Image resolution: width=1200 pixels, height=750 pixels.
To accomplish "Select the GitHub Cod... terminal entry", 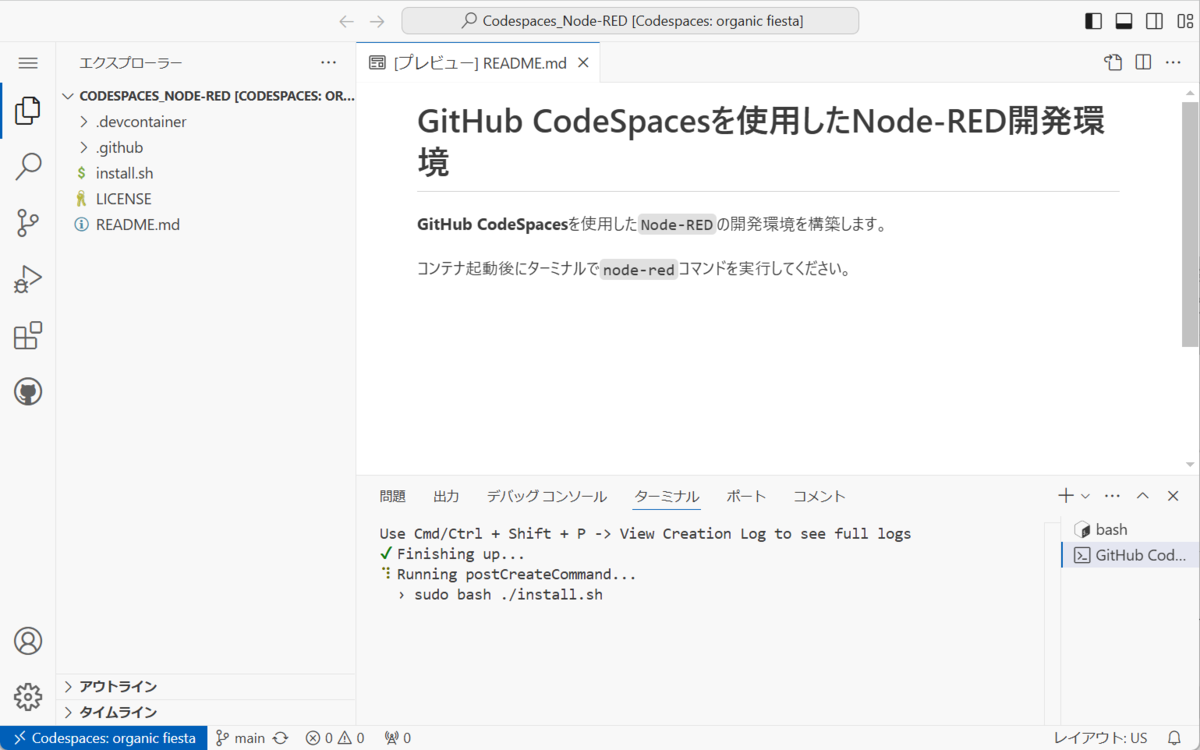I will pyautogui.click(x=1130, y=556).
